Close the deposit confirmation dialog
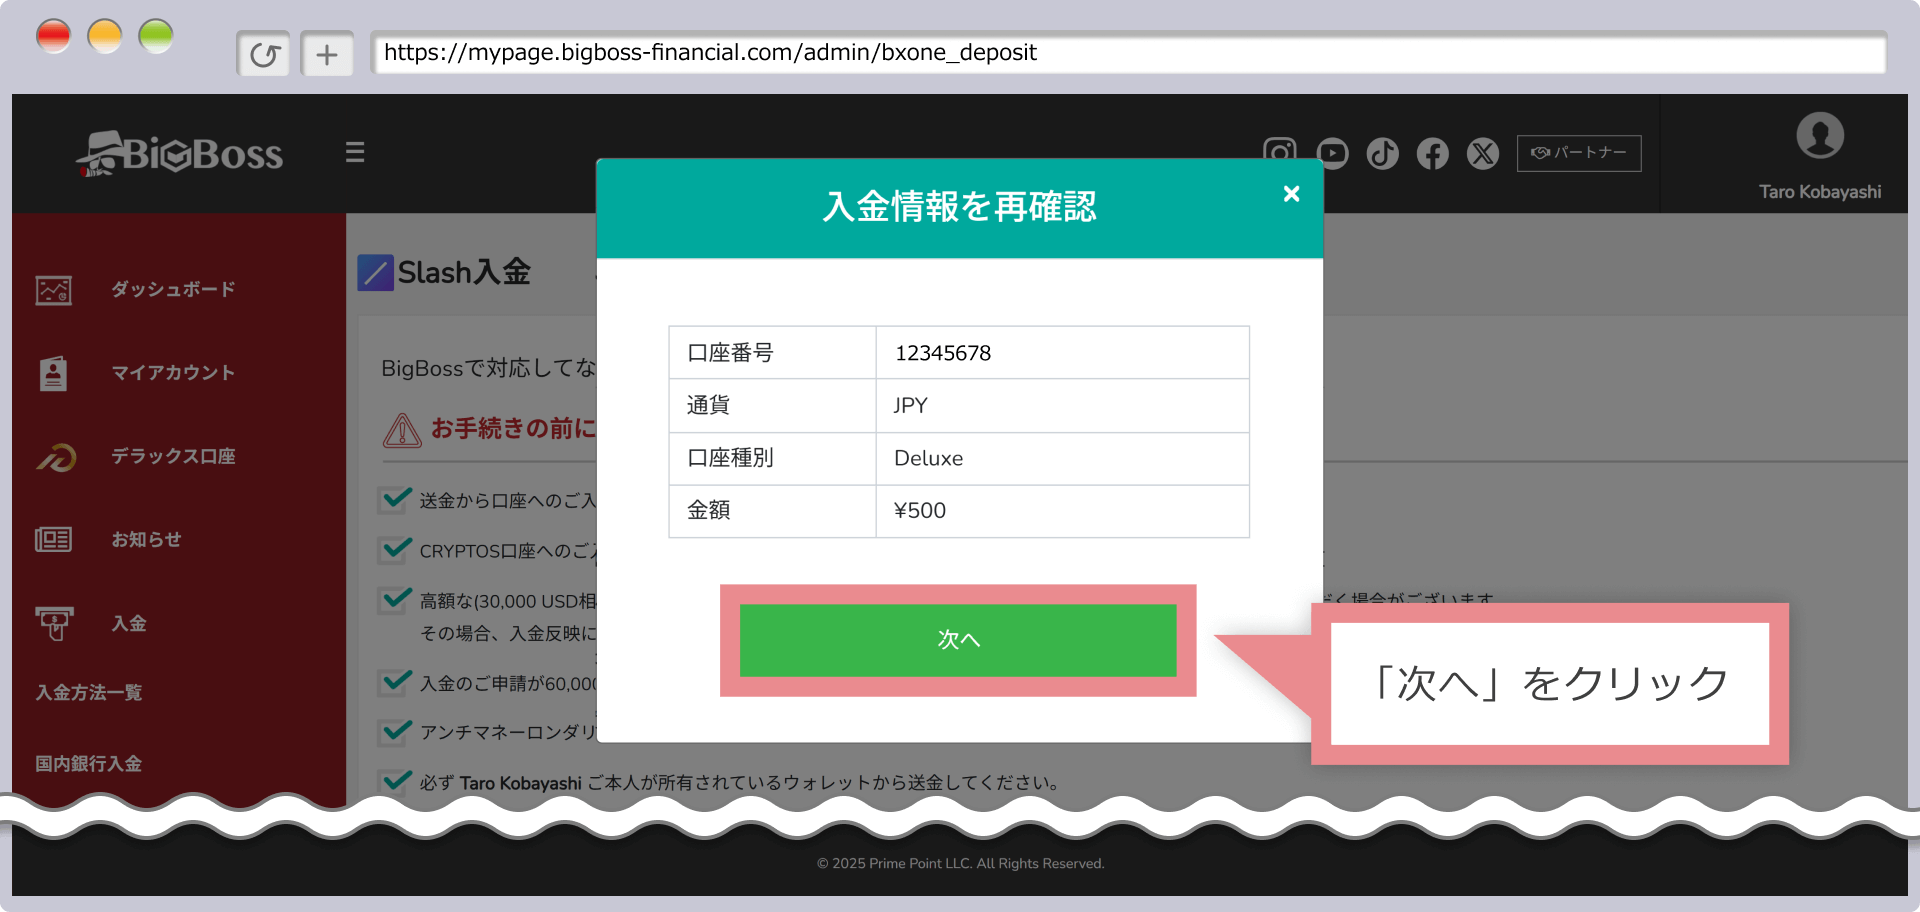The width and height of the screenshot is (1920, 912). pyautogui.click(x=1291, y=194)
